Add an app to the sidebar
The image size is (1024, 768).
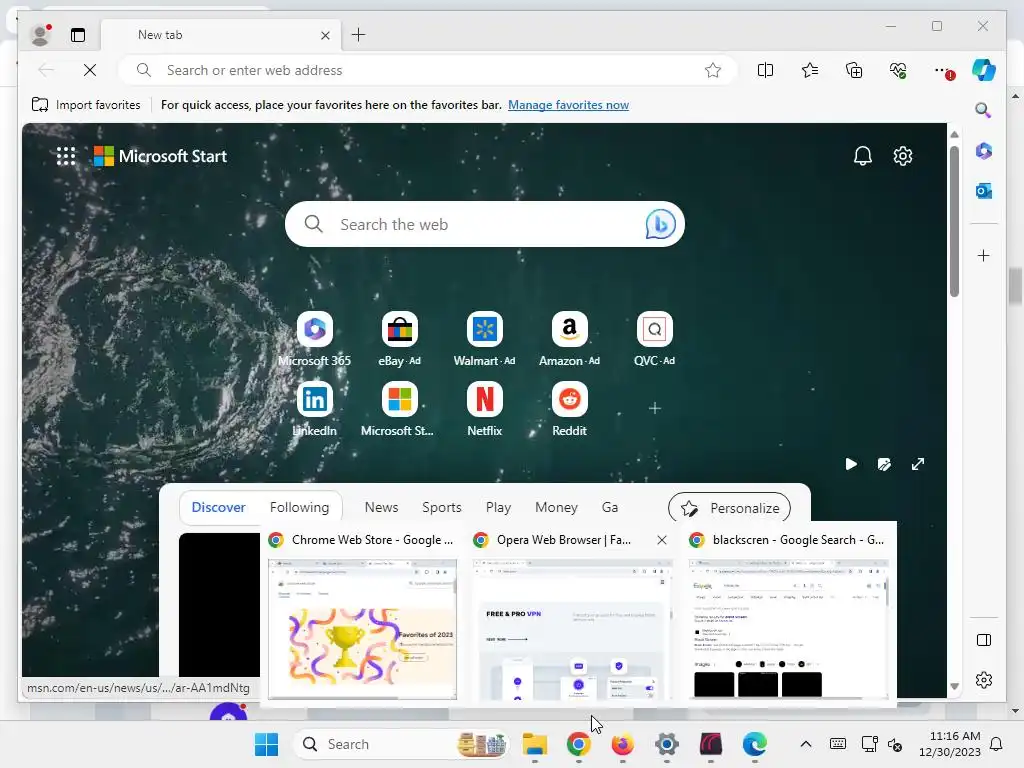984,255
